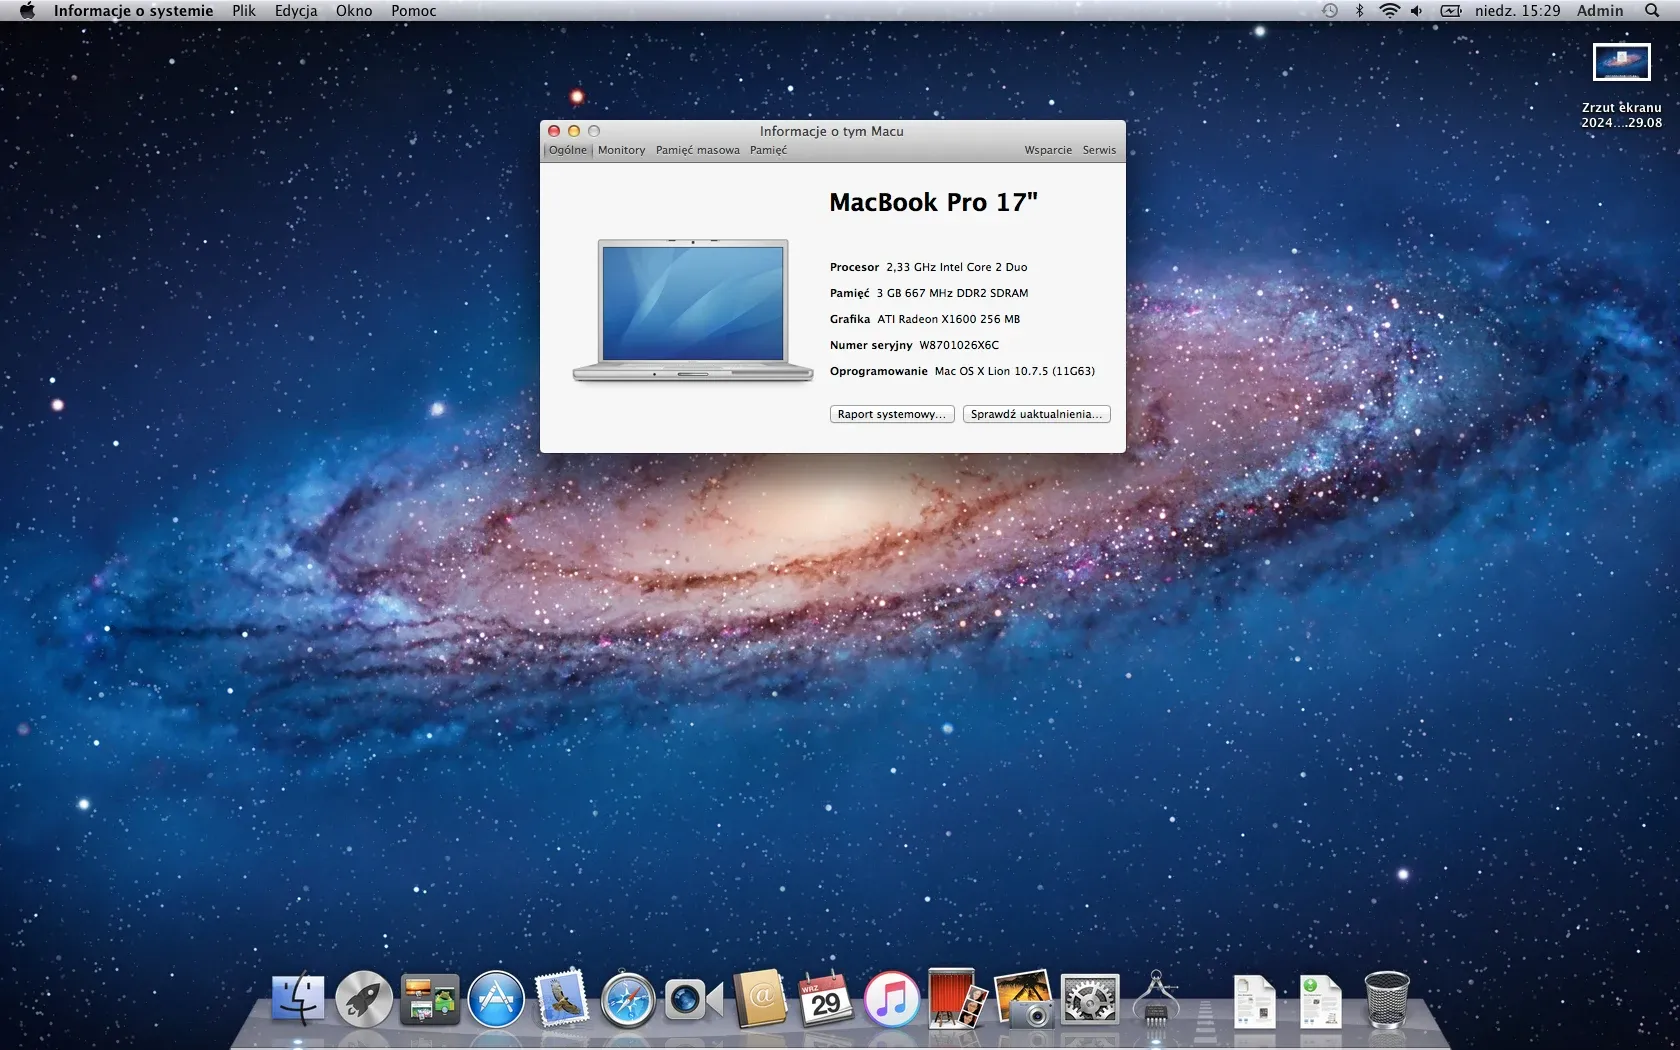Switch to Pamięć masowa tab

tap(698, 150)
